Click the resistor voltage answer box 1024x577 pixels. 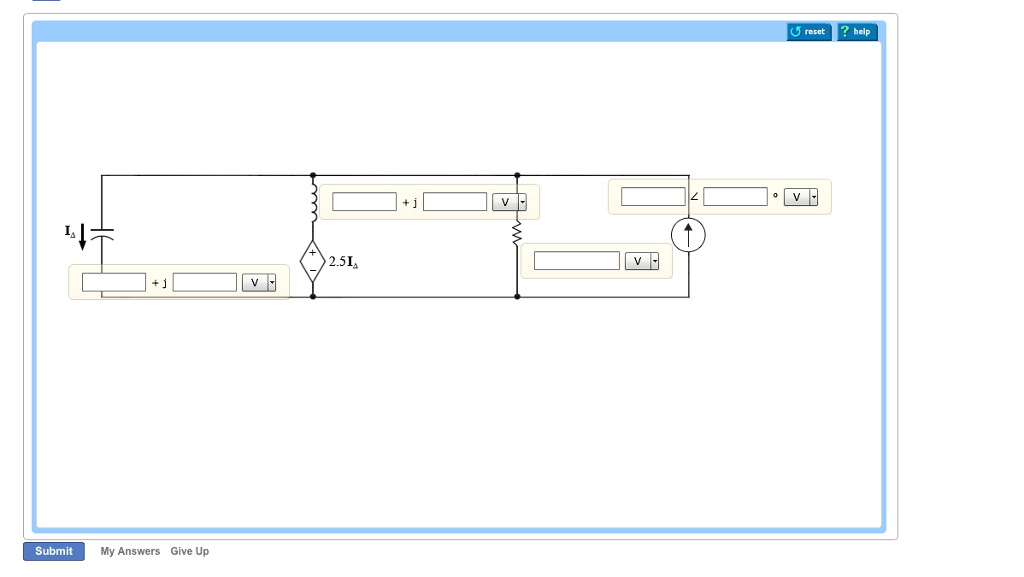pyautogui.click(x=576, y=259)
